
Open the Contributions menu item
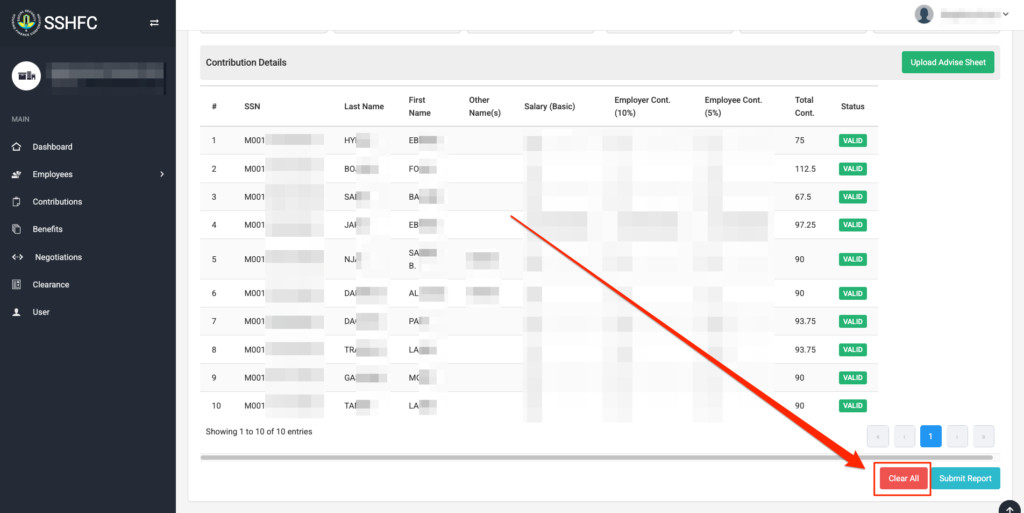coord(57,202)
